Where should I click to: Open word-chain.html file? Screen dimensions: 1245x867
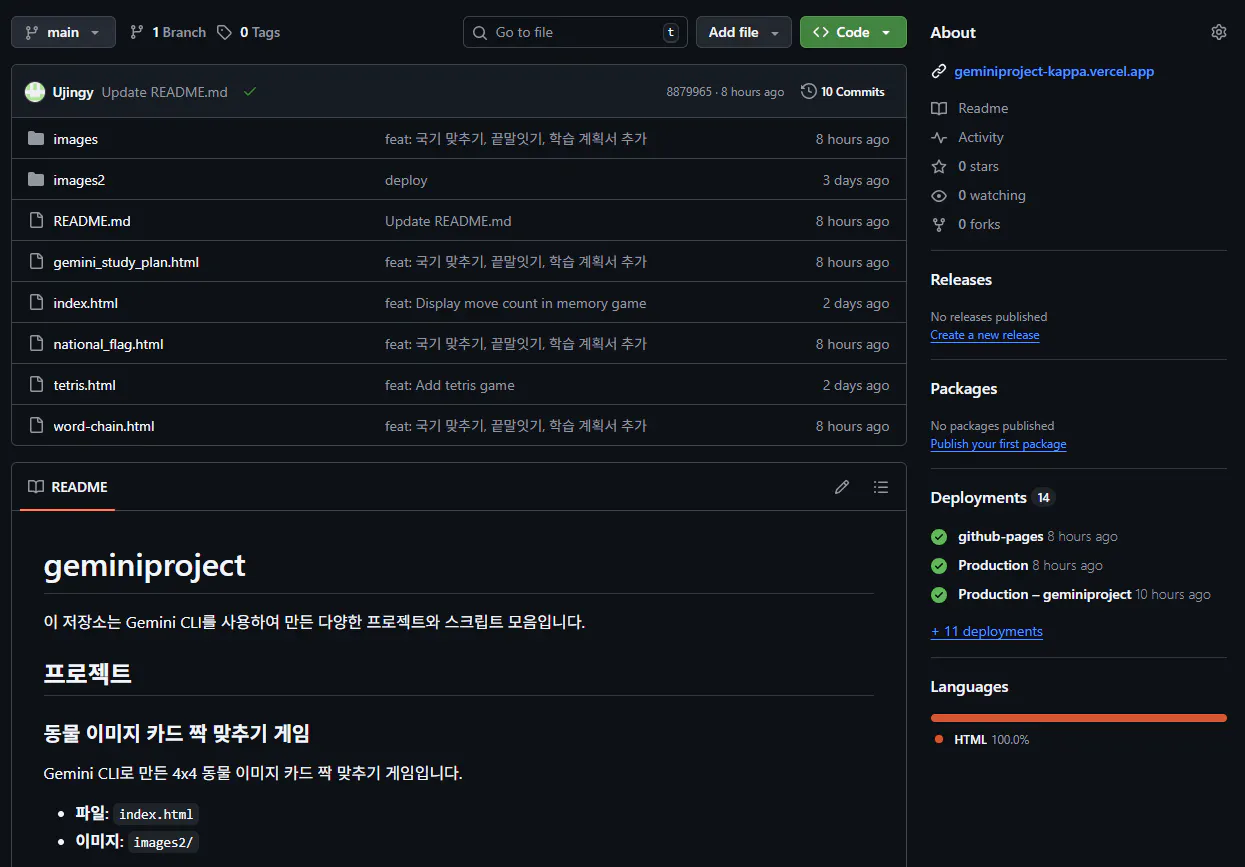104,426
